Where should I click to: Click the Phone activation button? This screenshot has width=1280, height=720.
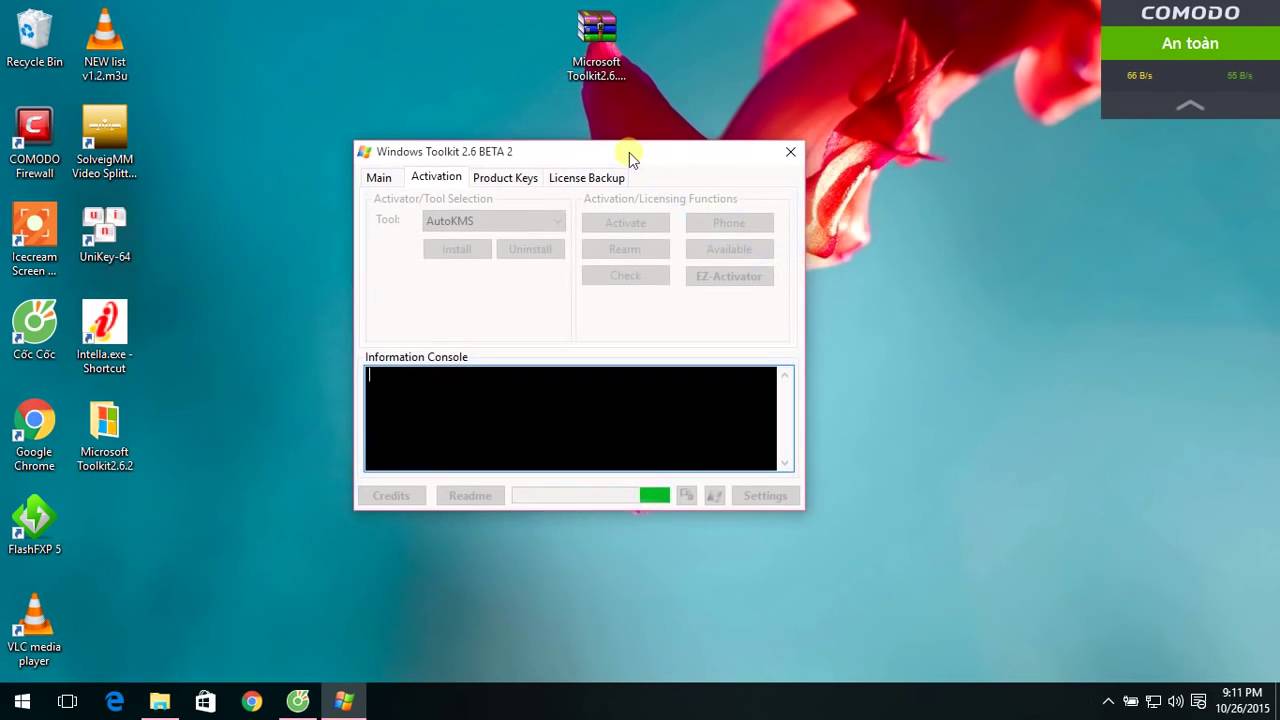[729, 223]
